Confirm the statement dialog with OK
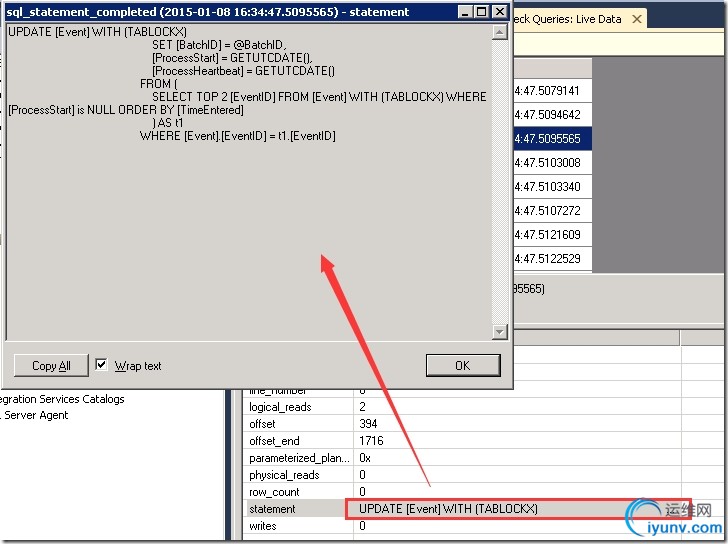 [463, 365]
